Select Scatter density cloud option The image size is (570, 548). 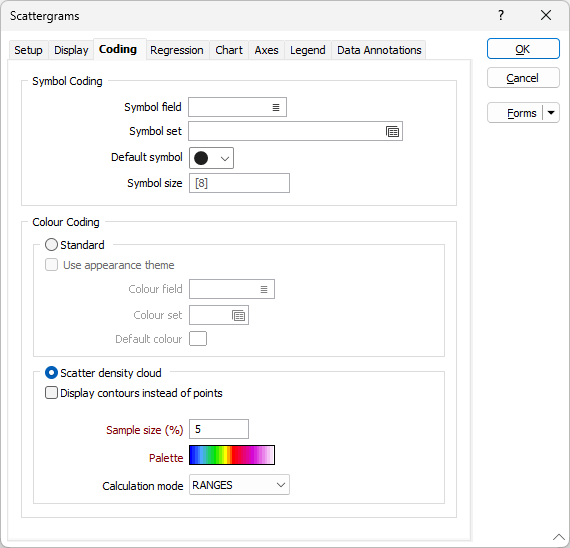[51, 373]
